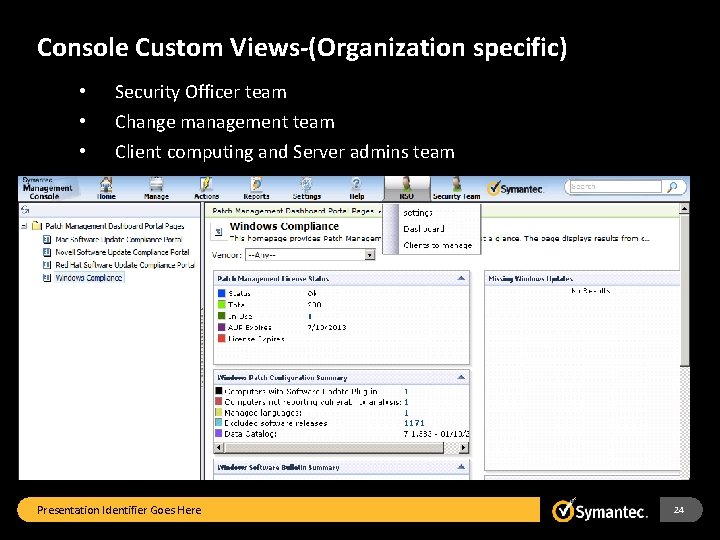The image size is (720, 540).
Task: Click the purple Data Catalog swatch
Action: (x=219, y=433)
